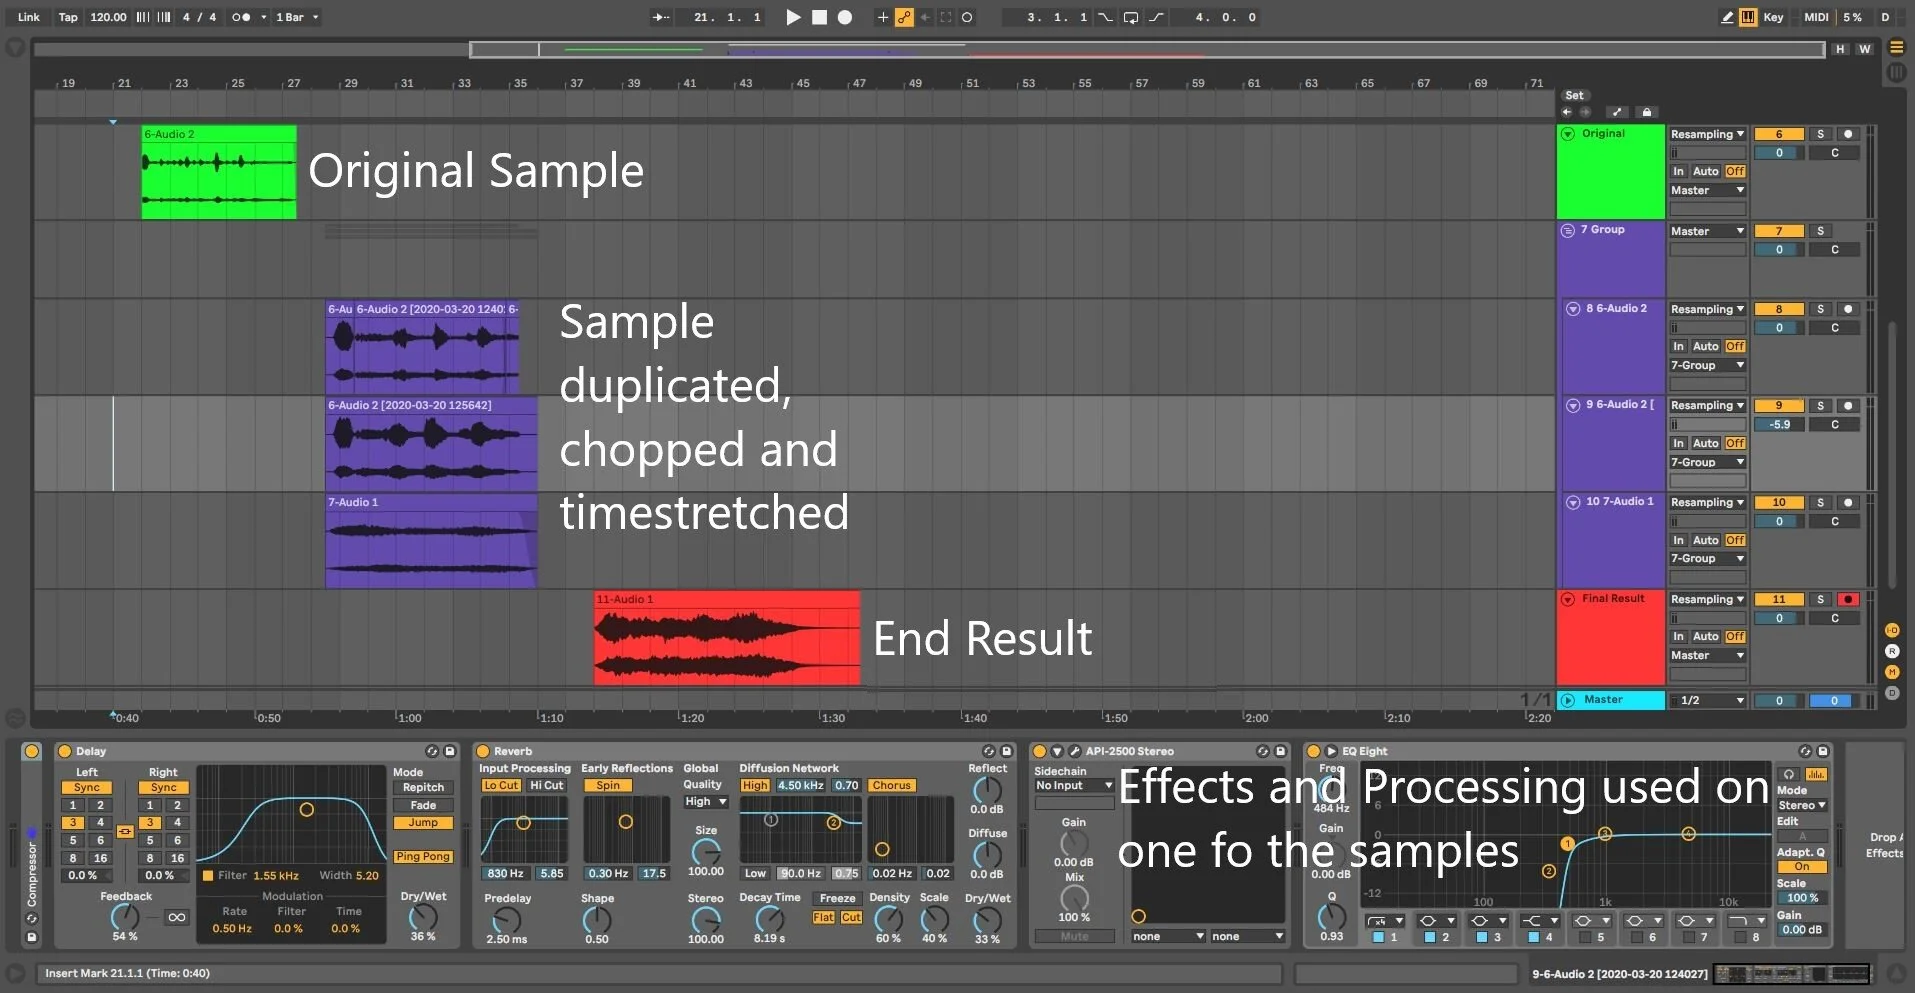The height and width of the screenshot is (993, 1915).
Task: Toggle EQ Eight band 4 activator
Action: 1533,938
